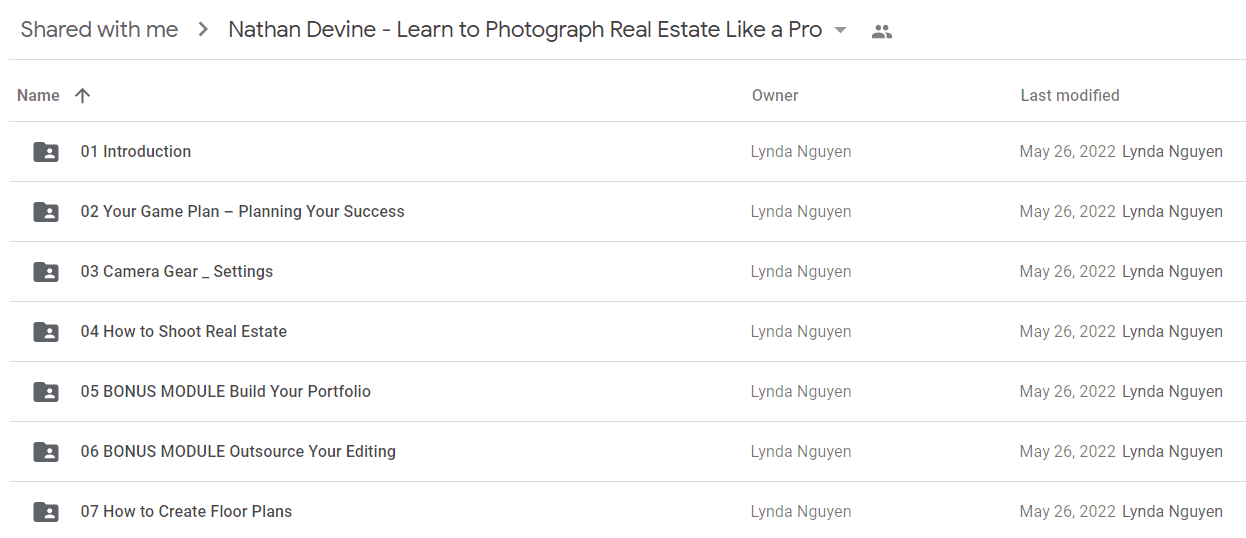Select the 04 How to Shoot Real Estate row
This screenshot has height=538, width=1246.
[627, 332]
